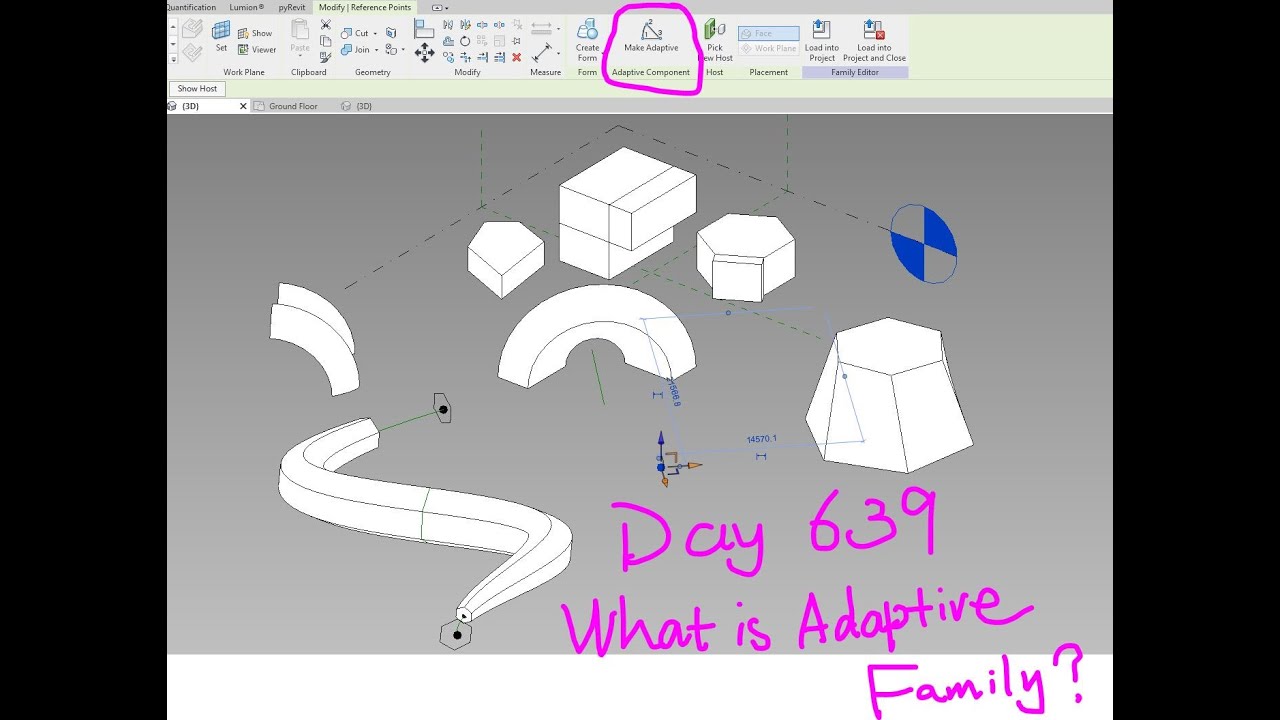Select the Split Element tool
This screenshot has width=1280, height=720.
[482, 24]
